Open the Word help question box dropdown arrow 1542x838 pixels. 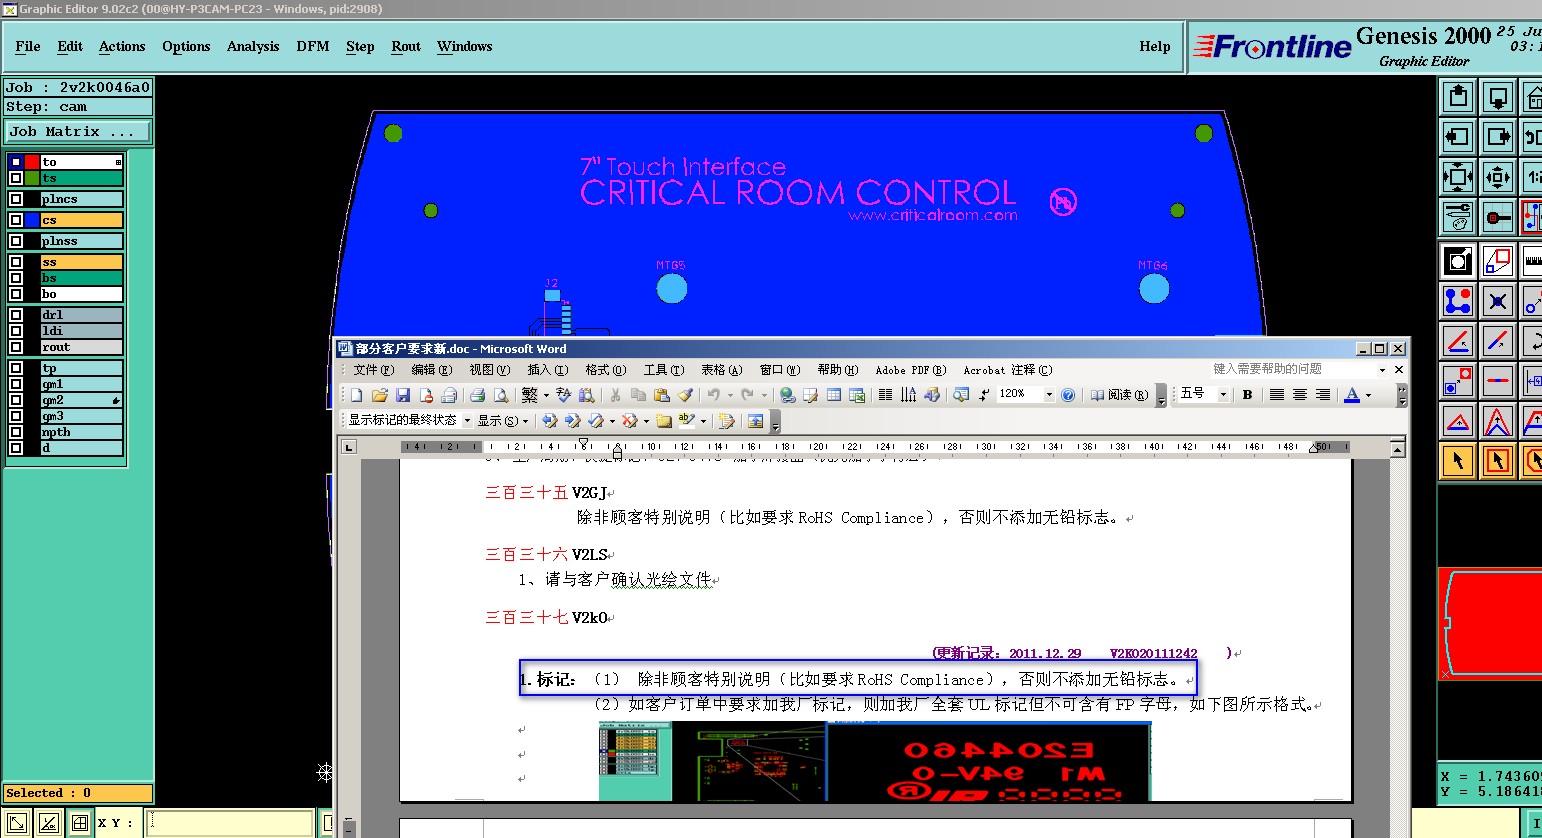pyautogui.click(x=1383, y=370)
